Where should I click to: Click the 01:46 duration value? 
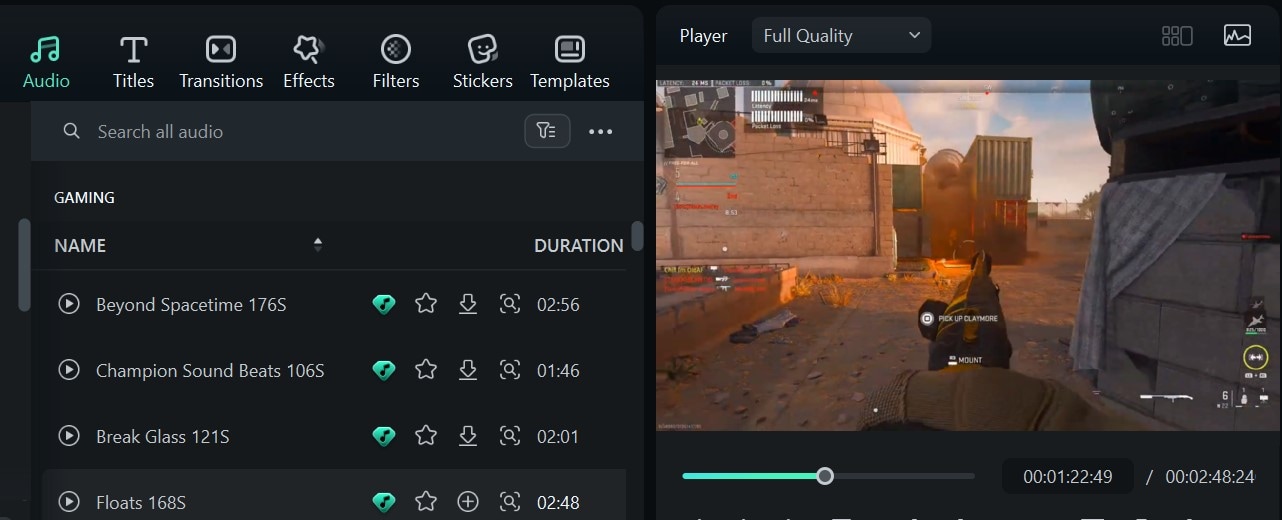558,370
